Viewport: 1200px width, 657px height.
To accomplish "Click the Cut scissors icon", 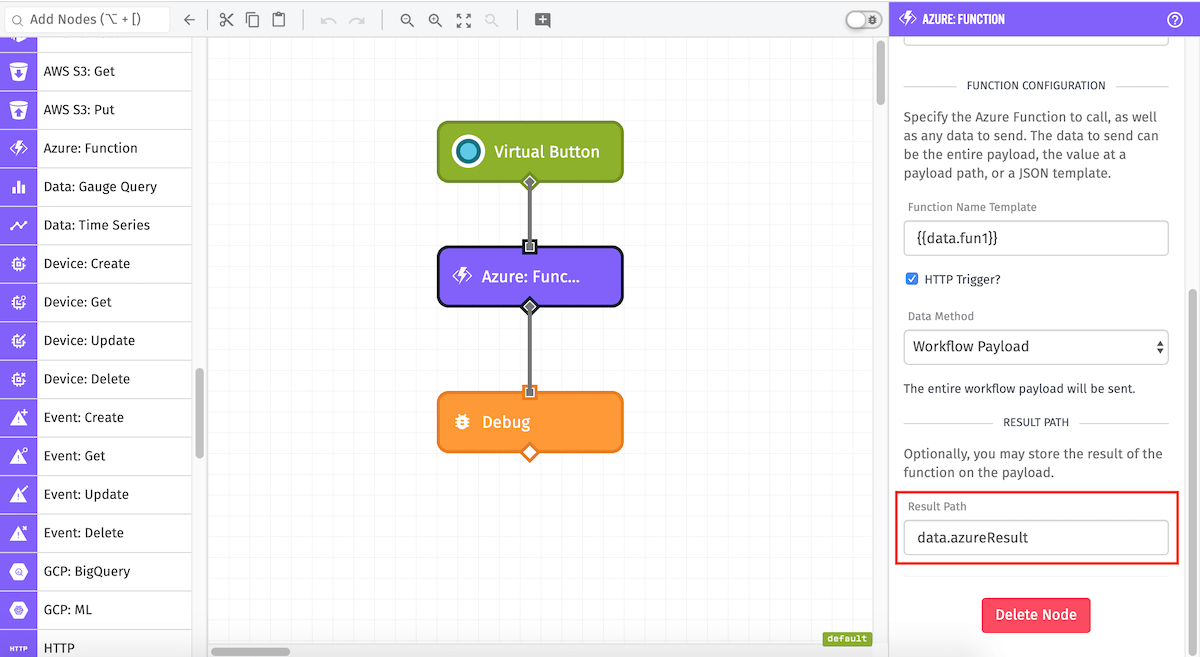I will click(x=226, y=20).
